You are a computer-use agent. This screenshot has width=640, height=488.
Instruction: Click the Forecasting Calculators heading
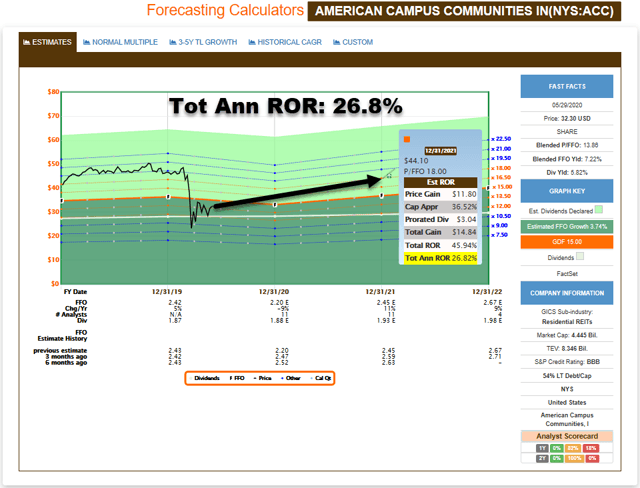click(225, 10)
